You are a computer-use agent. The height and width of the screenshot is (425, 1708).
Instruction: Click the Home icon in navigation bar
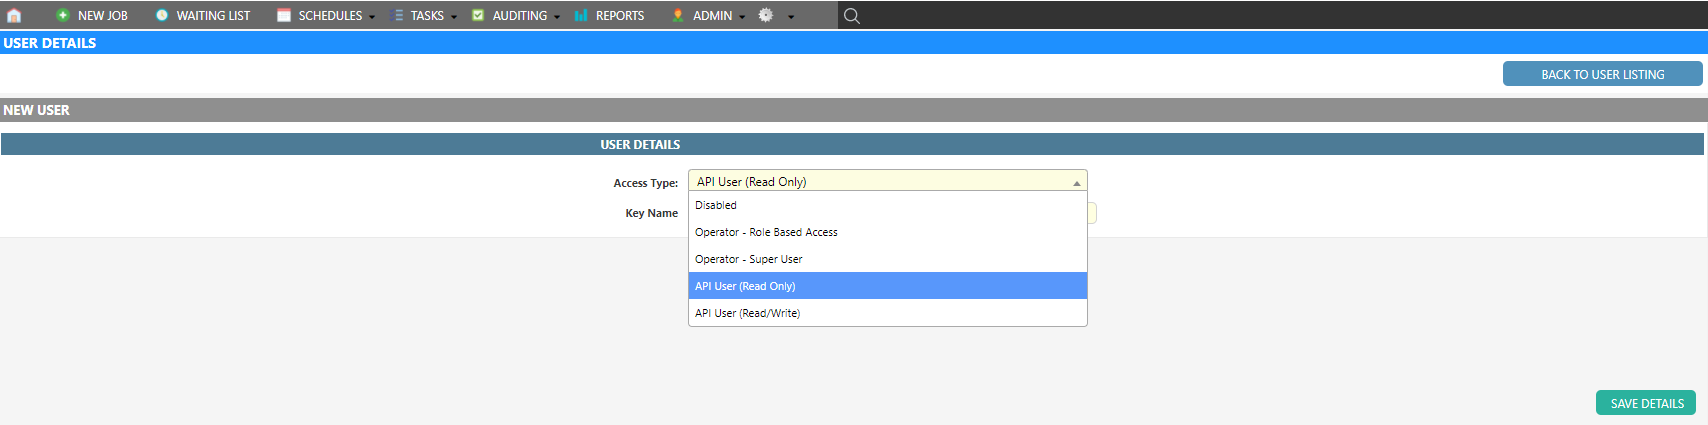(x=14, y=15)
